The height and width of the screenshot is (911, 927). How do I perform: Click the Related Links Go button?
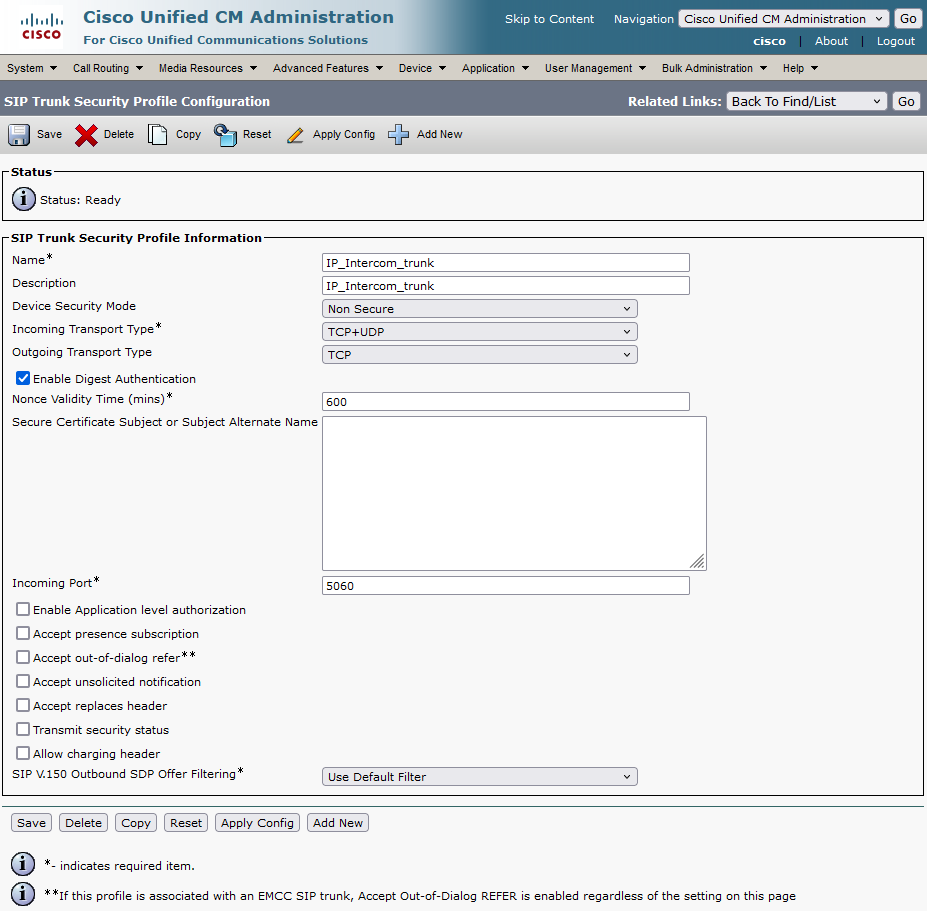click(906, 101)
